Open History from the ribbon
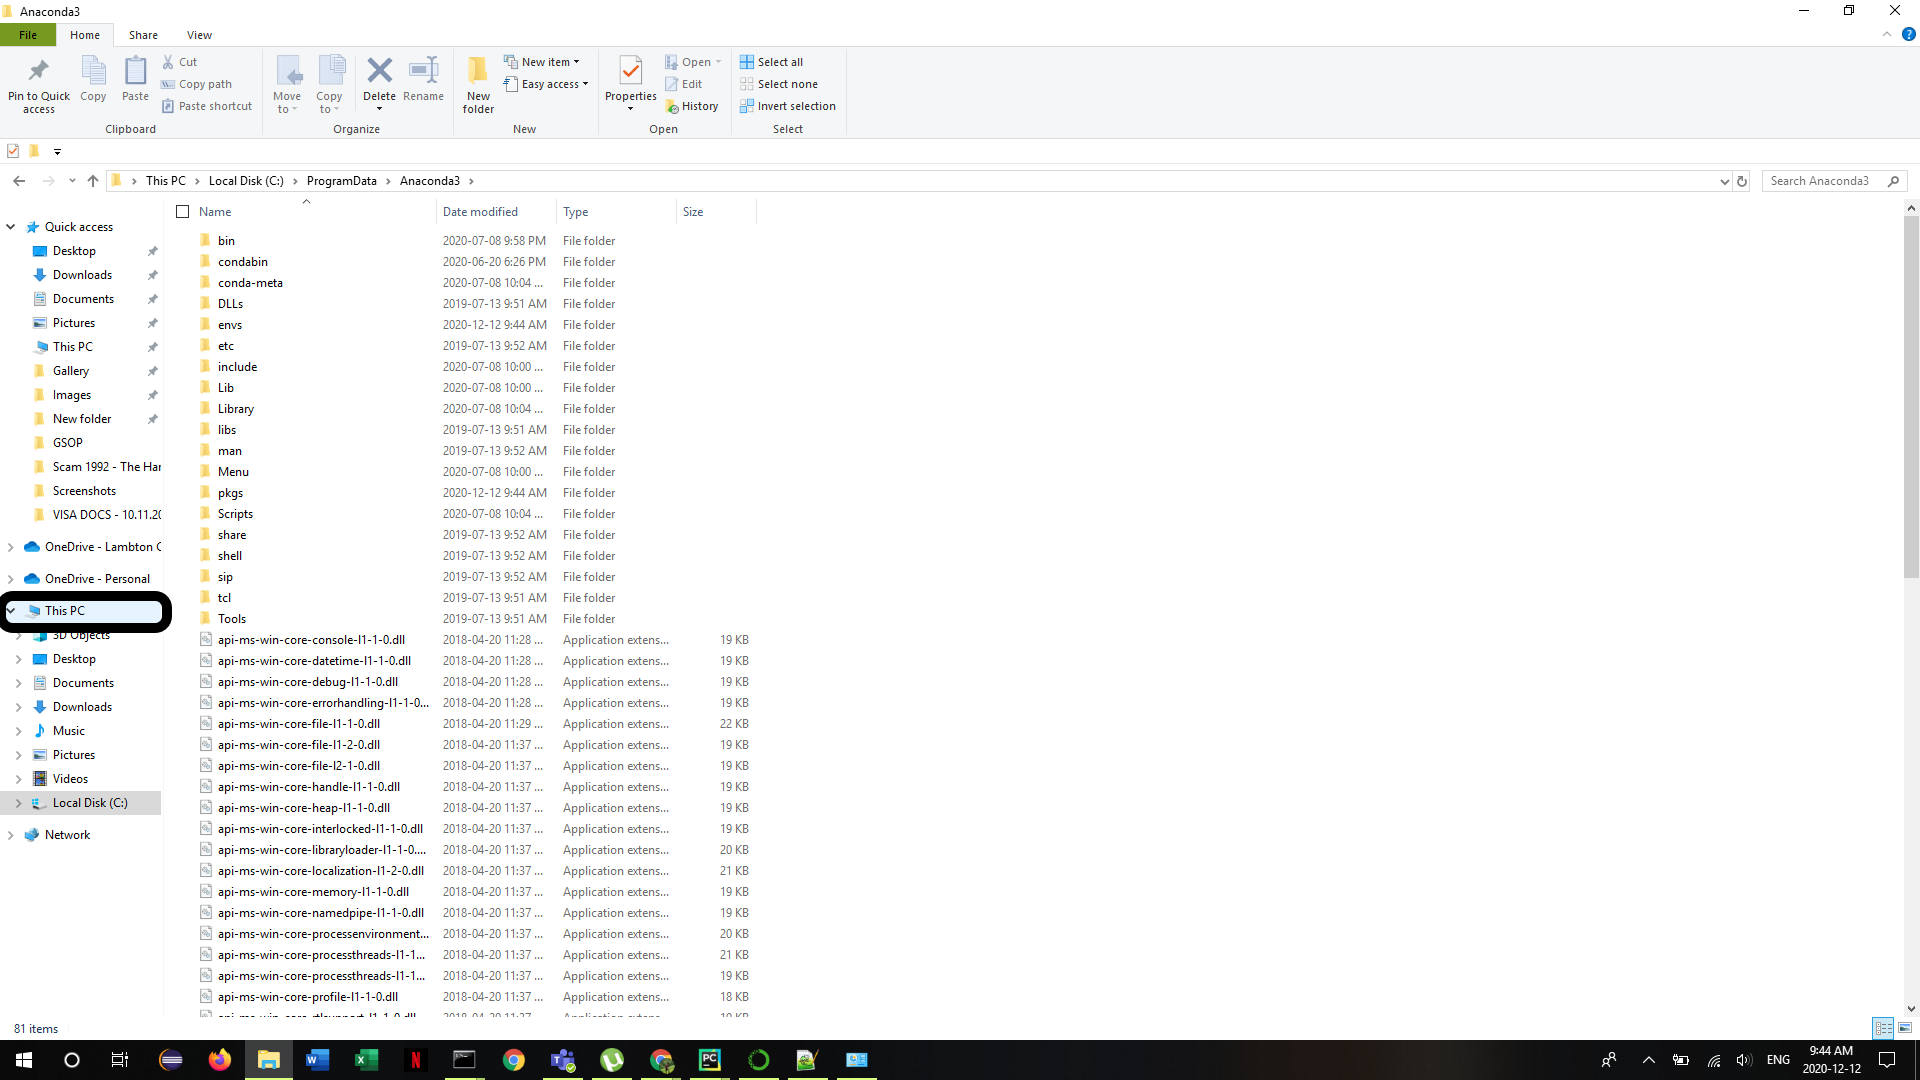Viewport: 1920px width, 1080px height. click(x=692, y=106)
